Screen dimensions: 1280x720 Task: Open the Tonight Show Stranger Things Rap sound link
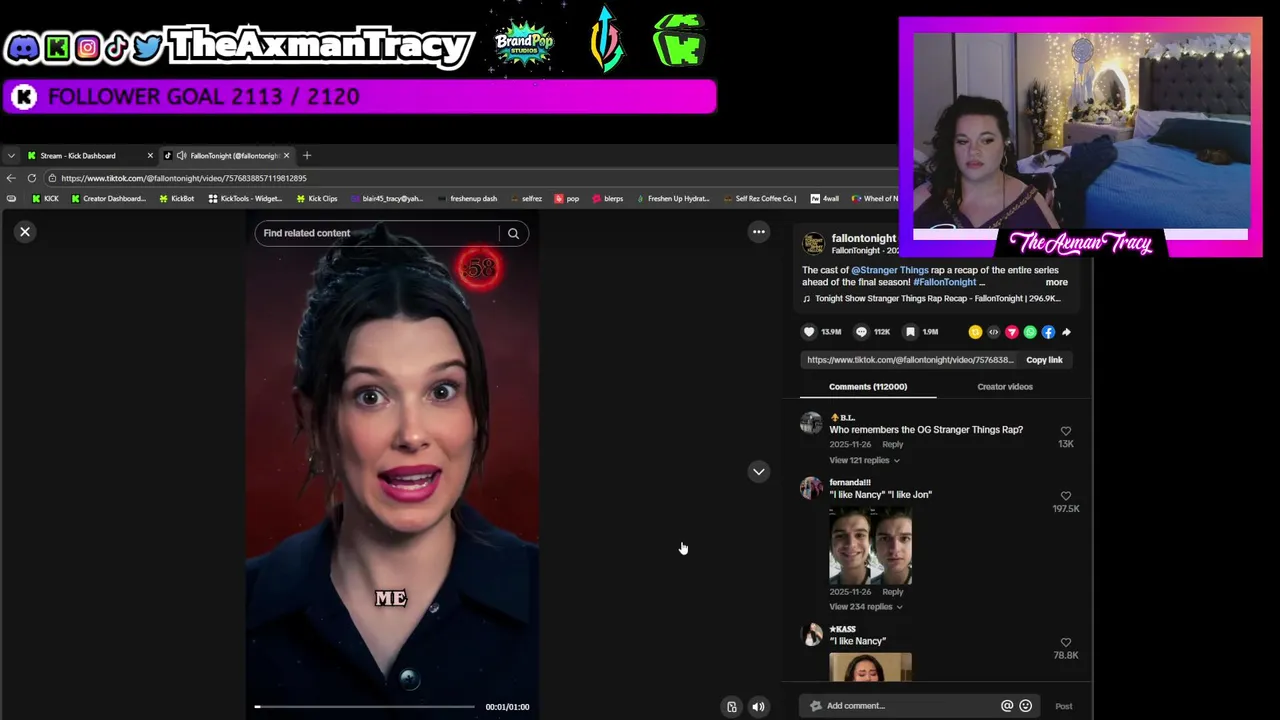tap(937, 298)
